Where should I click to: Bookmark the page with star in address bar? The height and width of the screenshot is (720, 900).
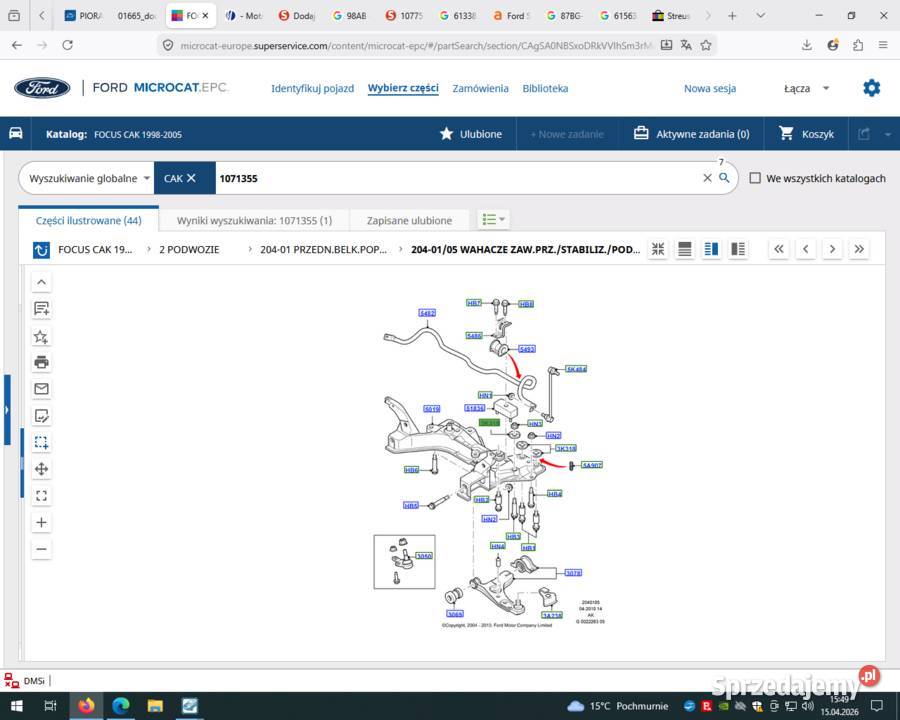(x=706, y=45)
